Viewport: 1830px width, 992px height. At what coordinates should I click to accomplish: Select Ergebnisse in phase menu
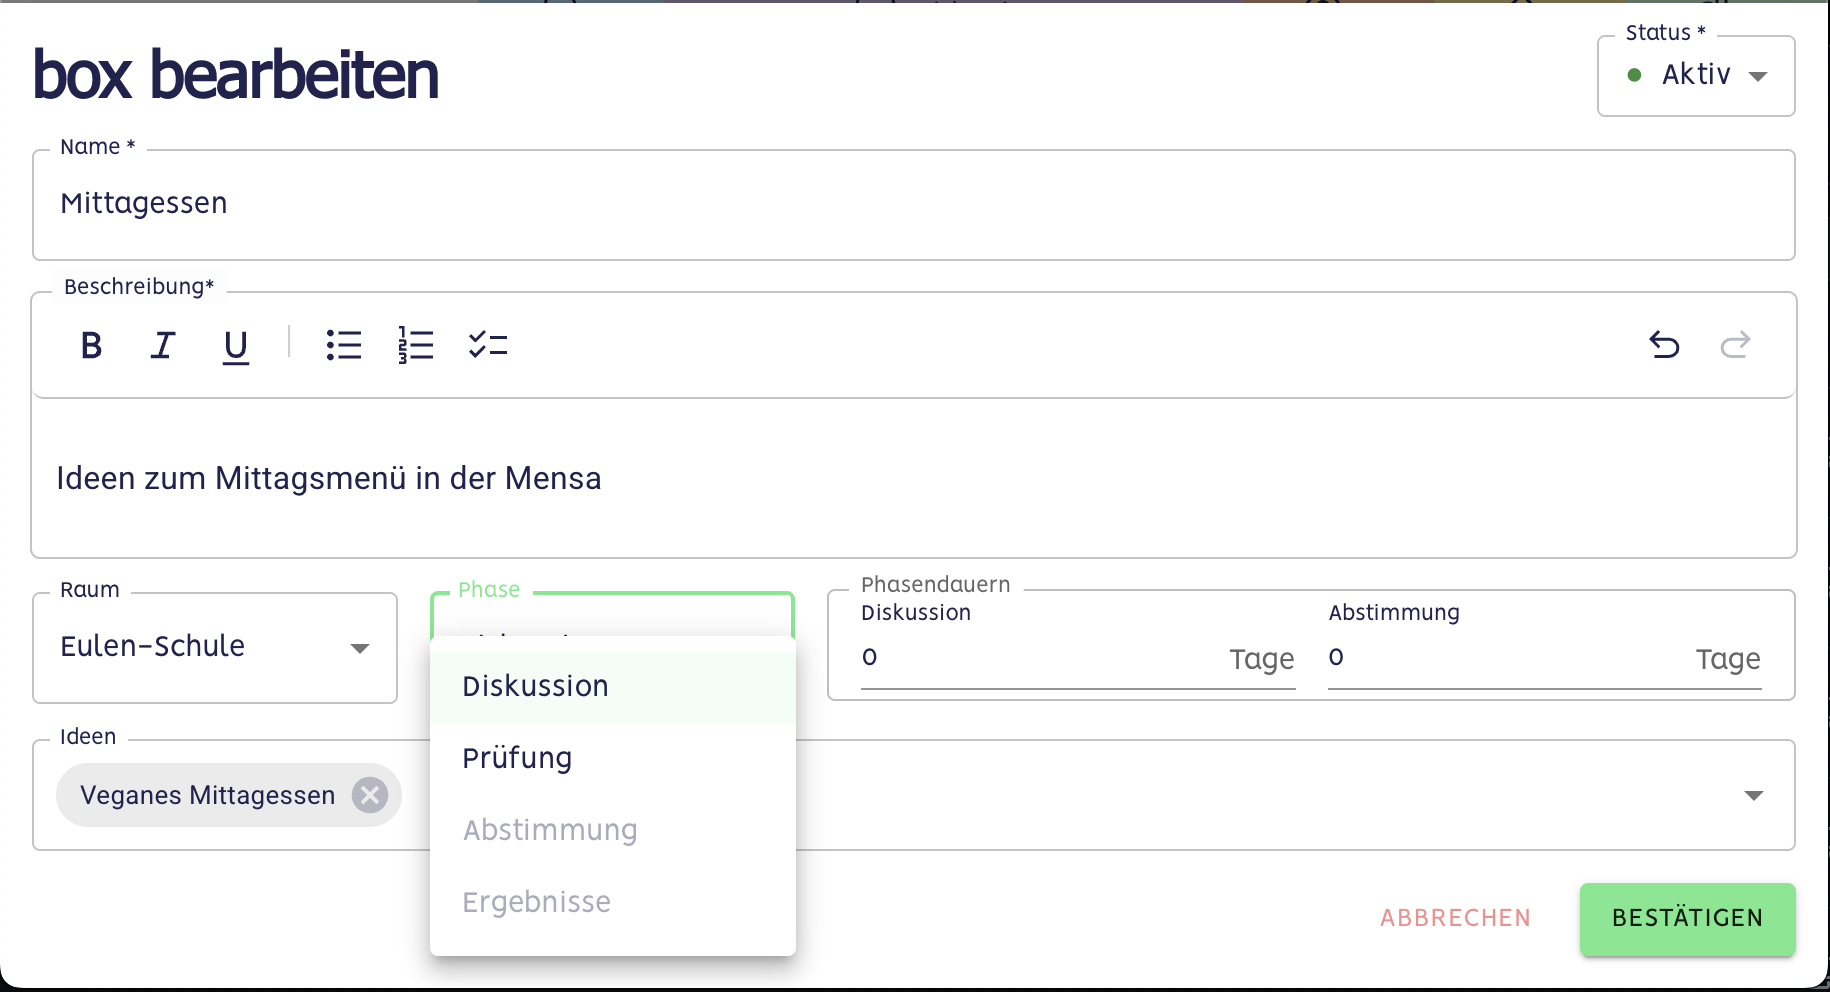[537, 903]
